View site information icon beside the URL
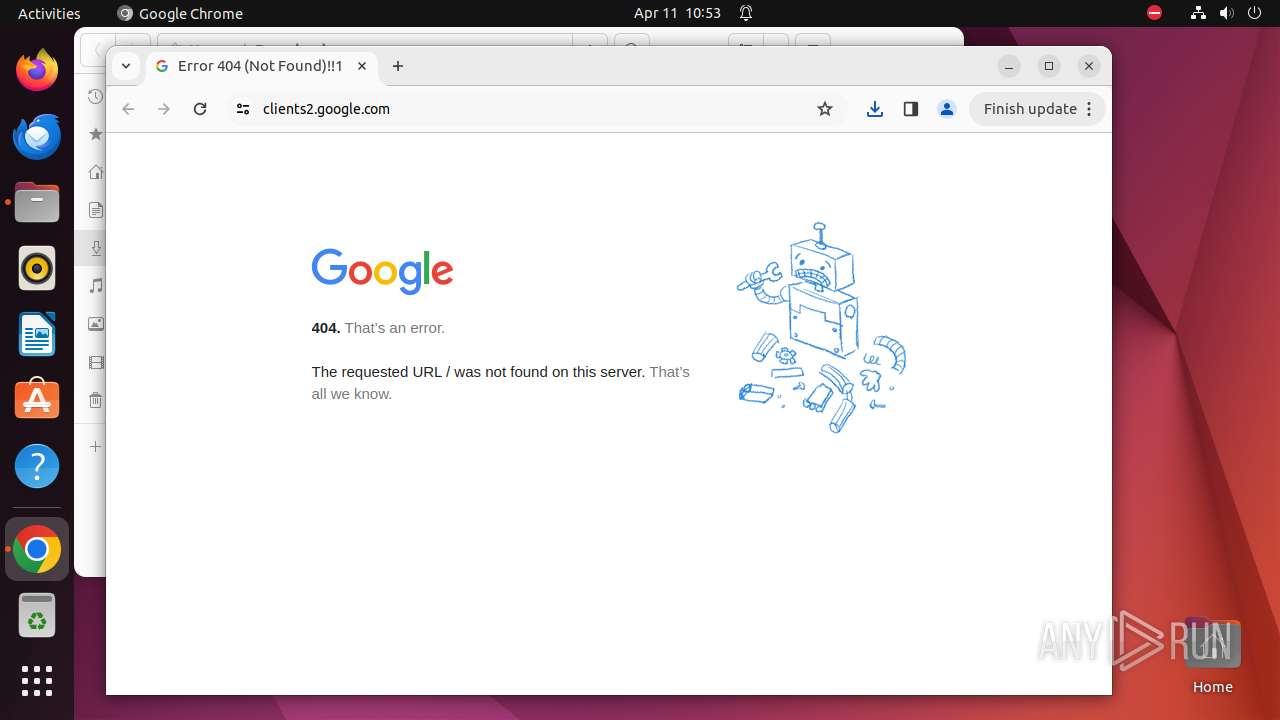The image size is (1280, 720). pyautogui.click(x=242, y=109)
